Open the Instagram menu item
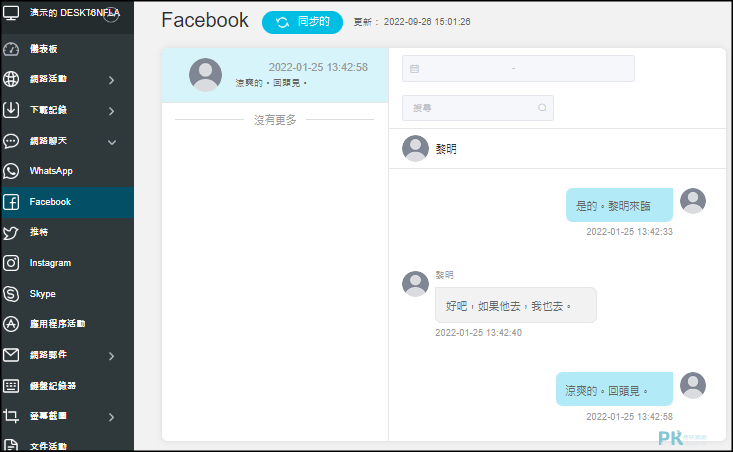This screenshot has height=452, width=733. 67,263
